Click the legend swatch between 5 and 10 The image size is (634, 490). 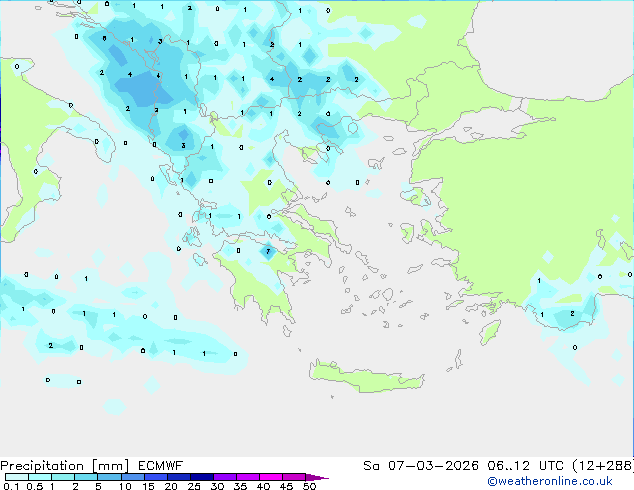coord(109,477)
